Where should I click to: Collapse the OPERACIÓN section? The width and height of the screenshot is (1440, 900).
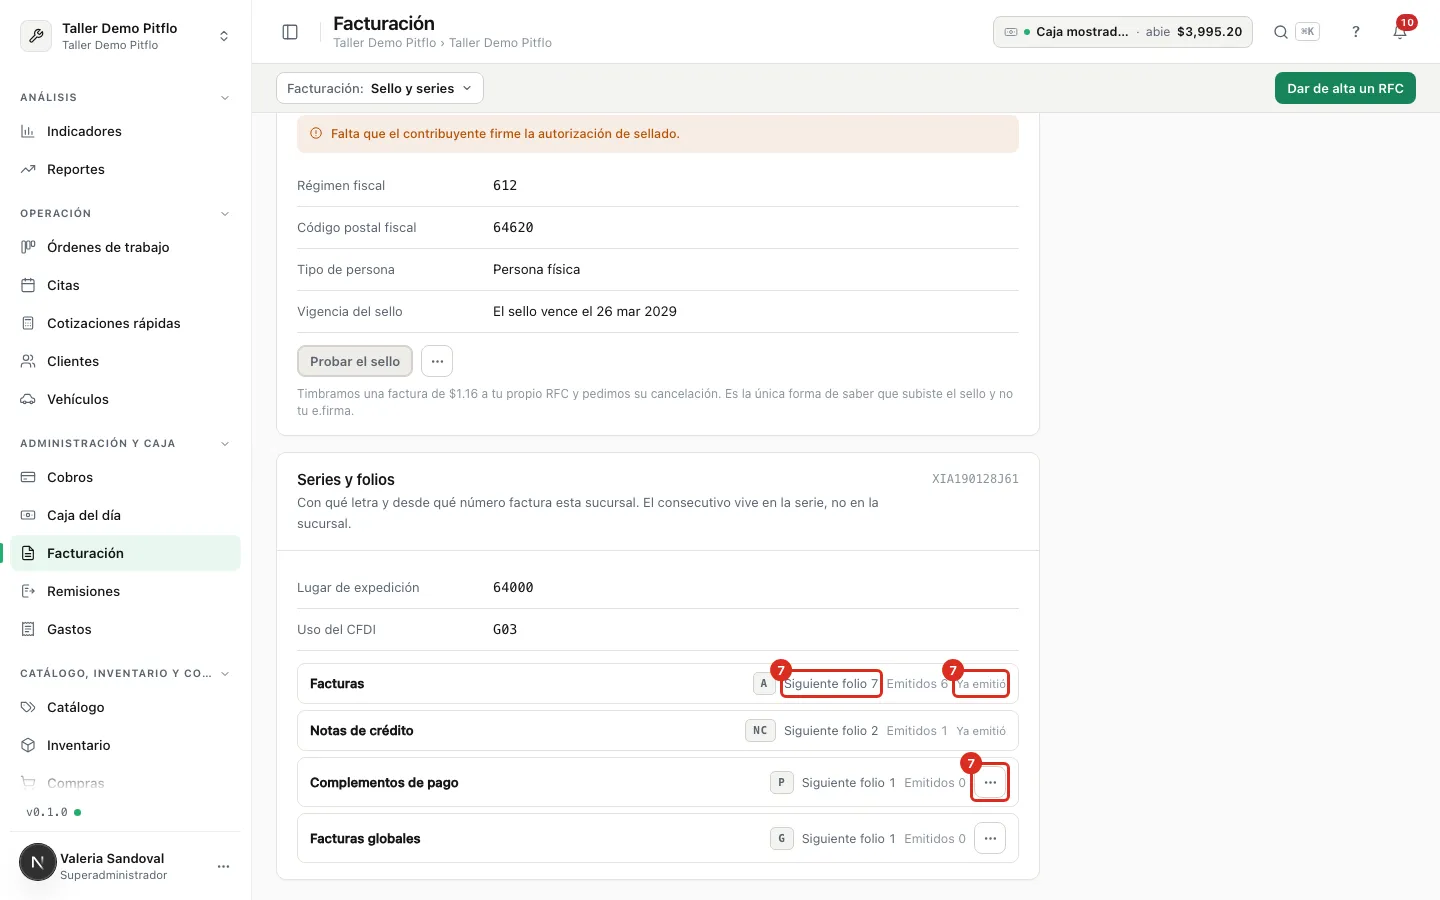click(x=225, y=214)
